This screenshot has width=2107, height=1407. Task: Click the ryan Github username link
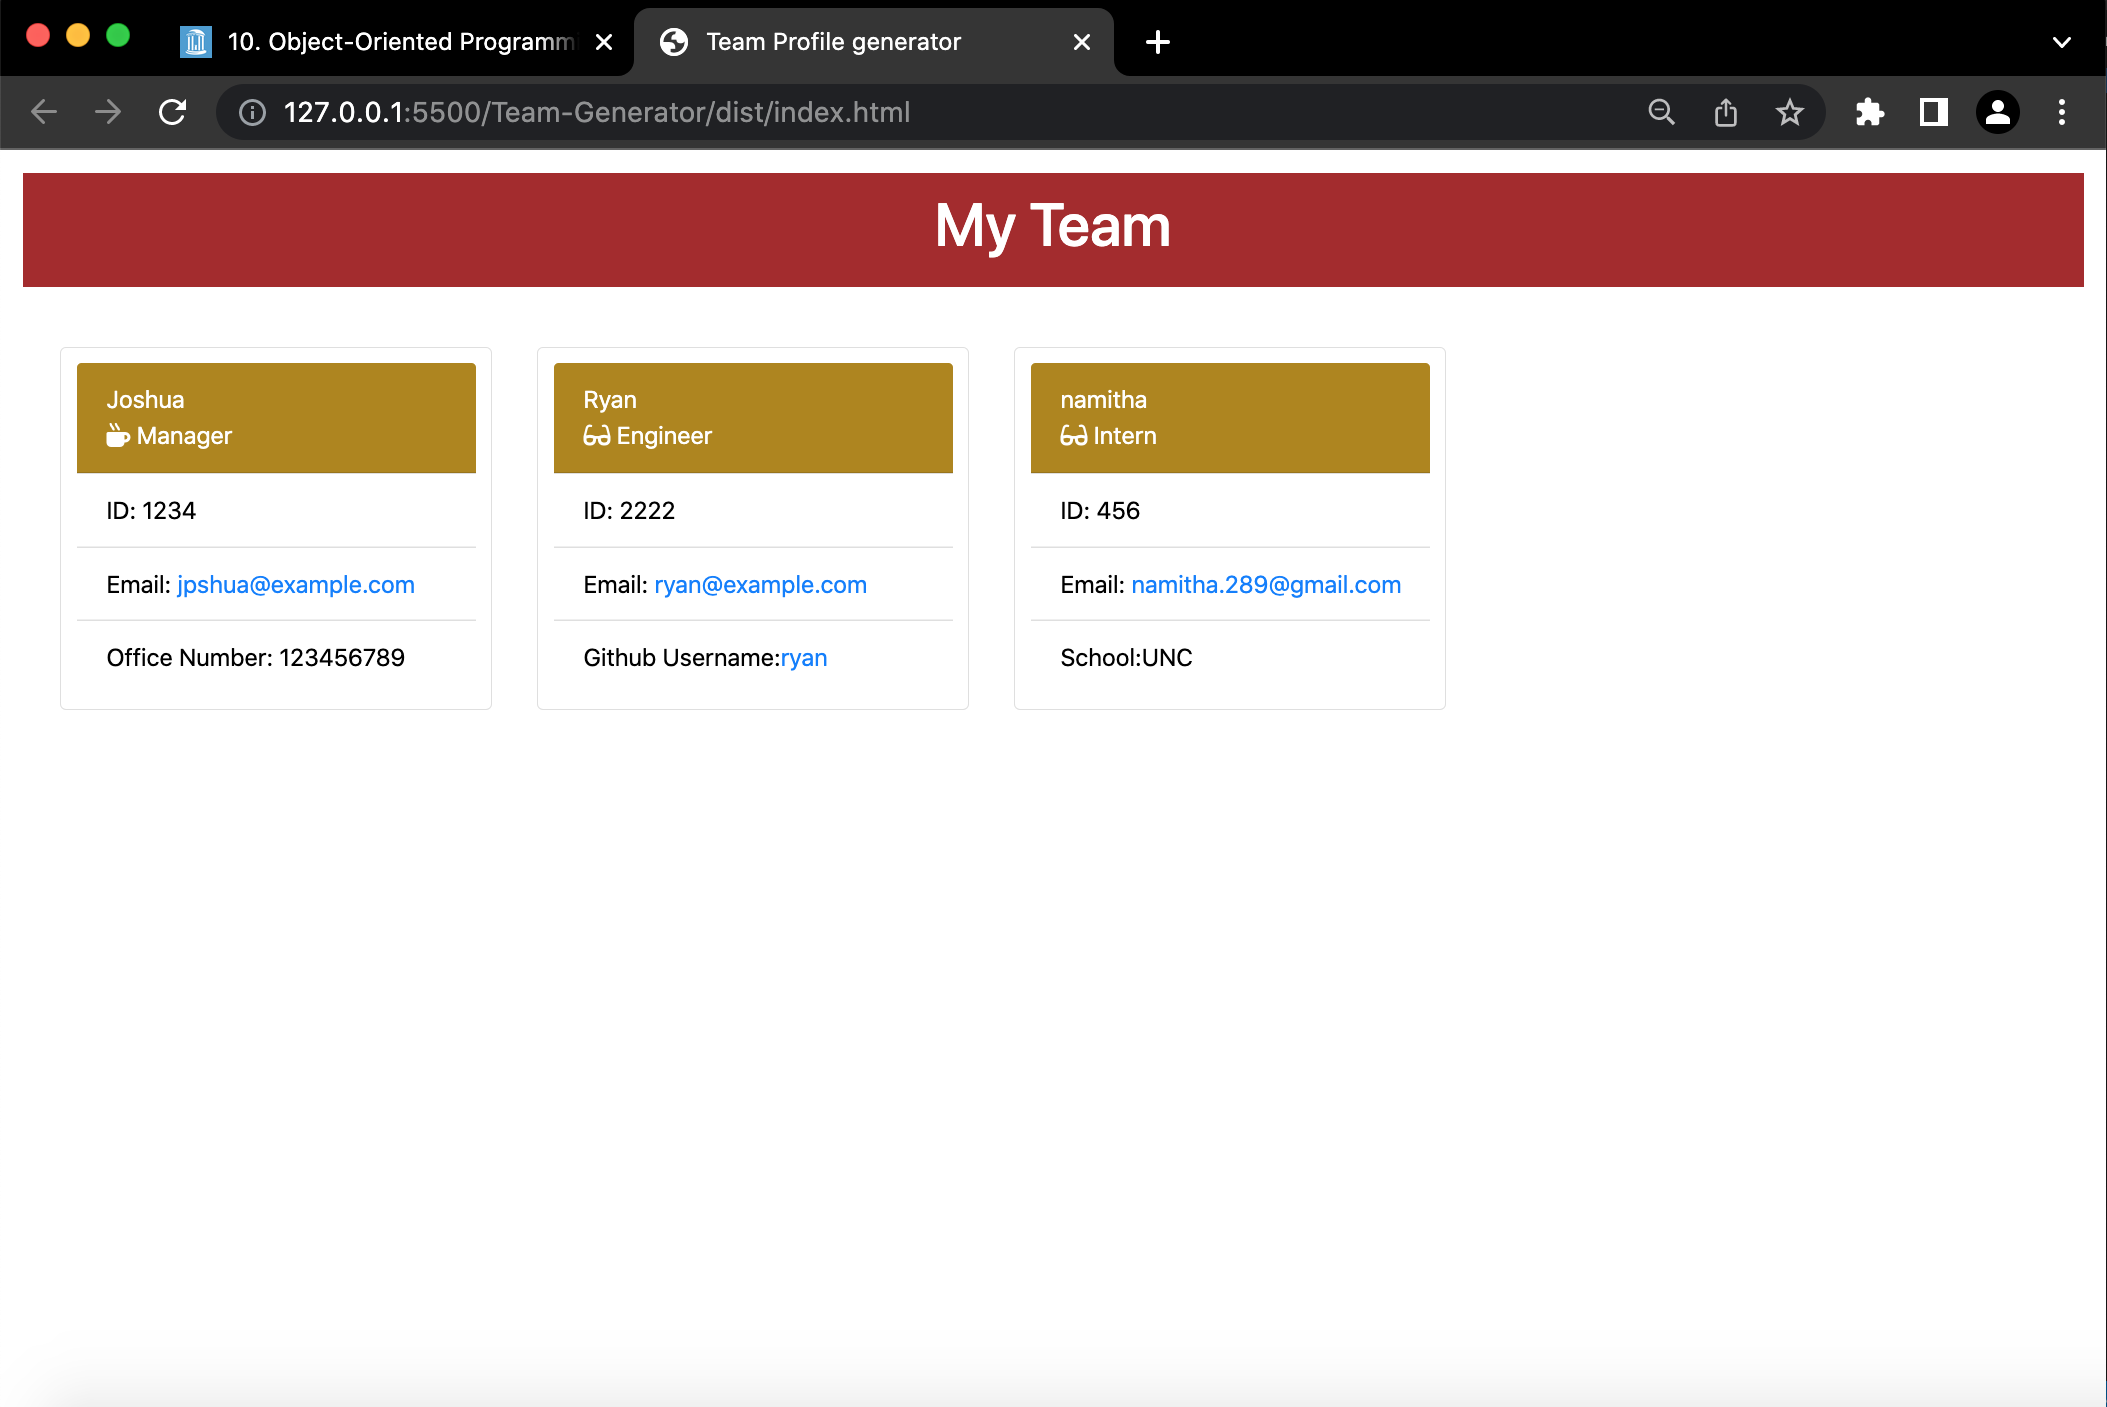point(804,657)
